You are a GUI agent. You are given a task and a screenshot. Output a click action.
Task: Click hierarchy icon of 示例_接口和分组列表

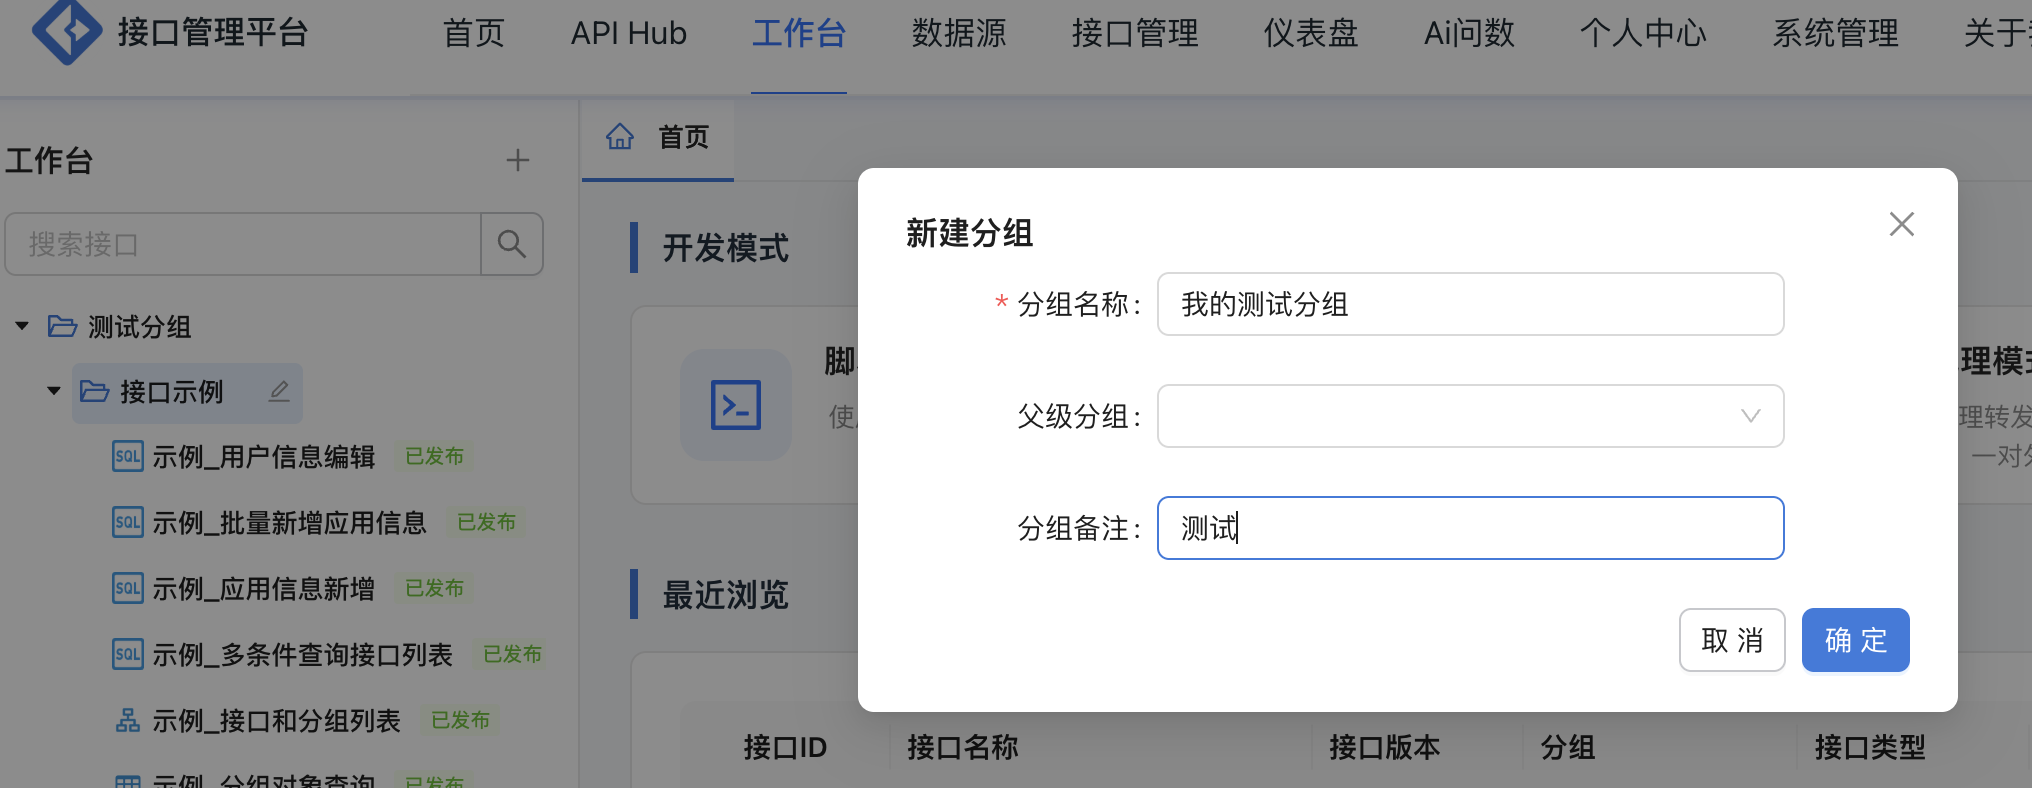point(127,721)
